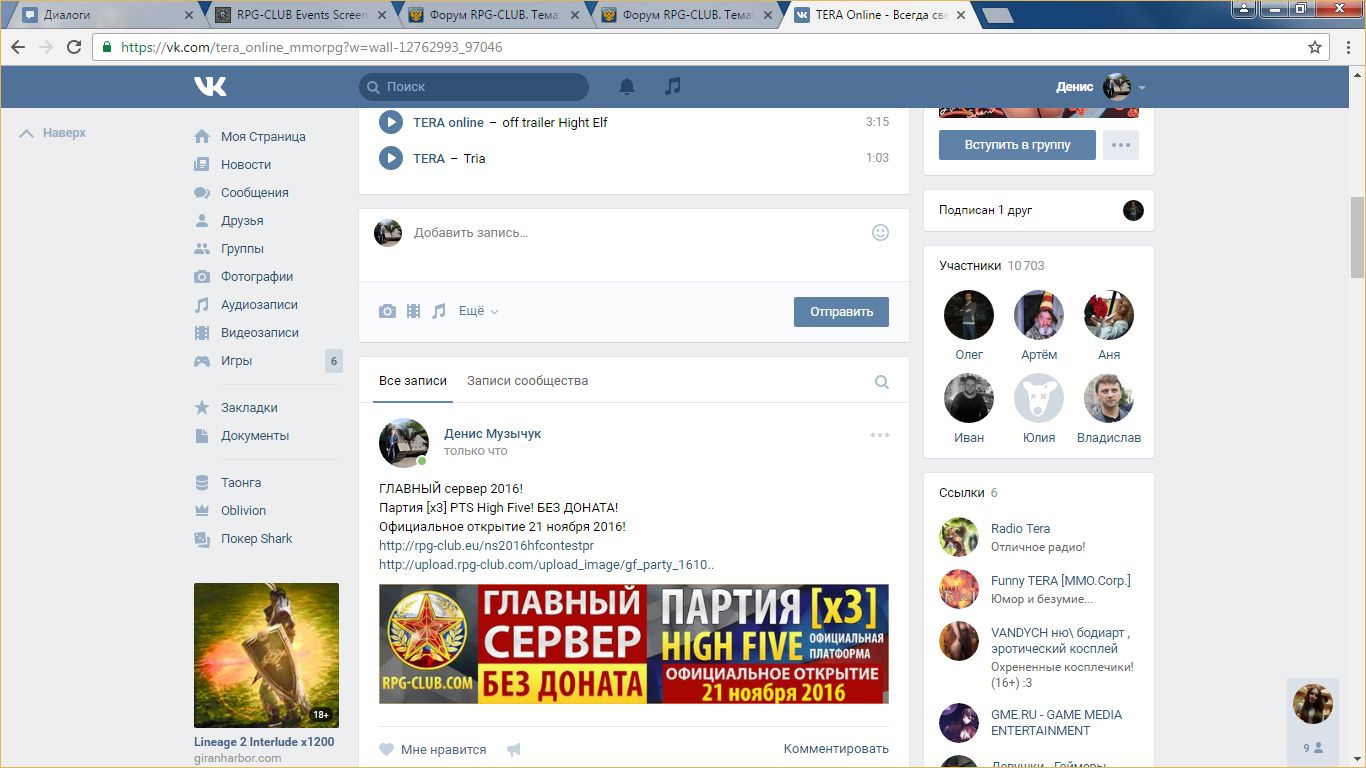Viewport: 1366px width, 768px height.
Task: Click Вступить в группу button
Action: pos(1017,145)
